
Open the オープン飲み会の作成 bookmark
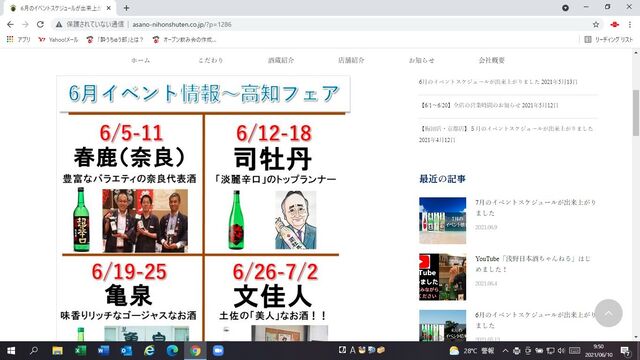(x=184, y=40)
